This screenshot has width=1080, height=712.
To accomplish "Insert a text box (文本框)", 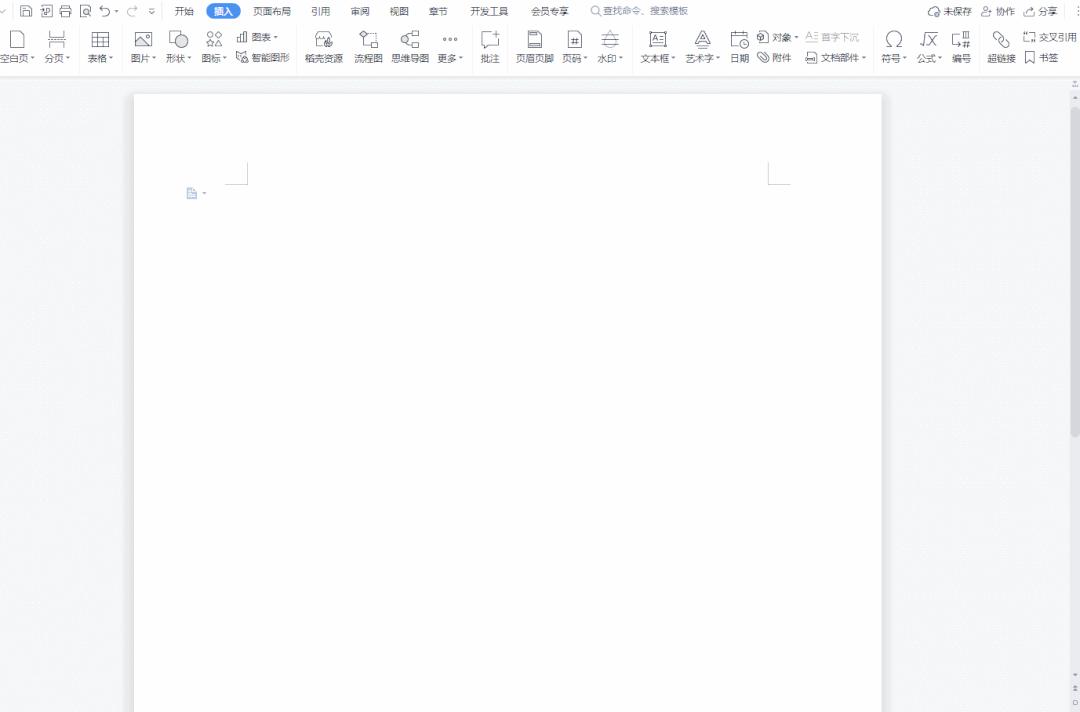I will pos(658,47).
